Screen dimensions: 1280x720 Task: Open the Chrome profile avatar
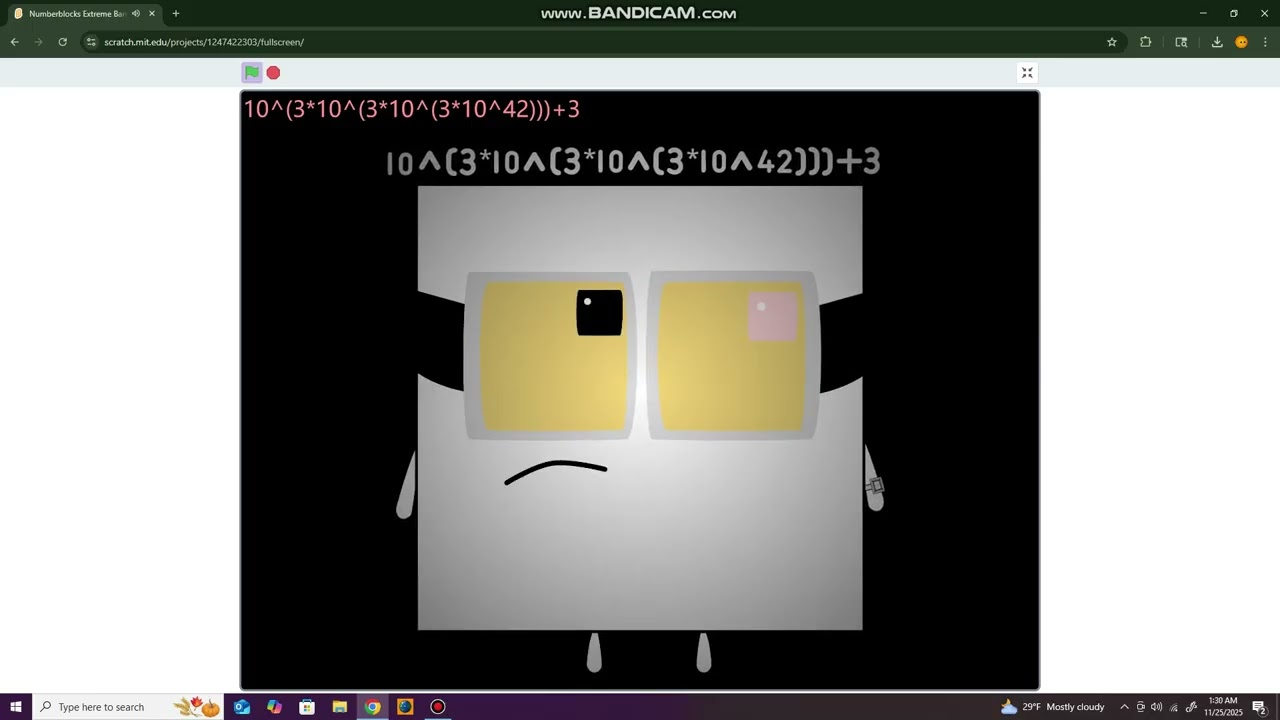click(x=1241, y=42)
